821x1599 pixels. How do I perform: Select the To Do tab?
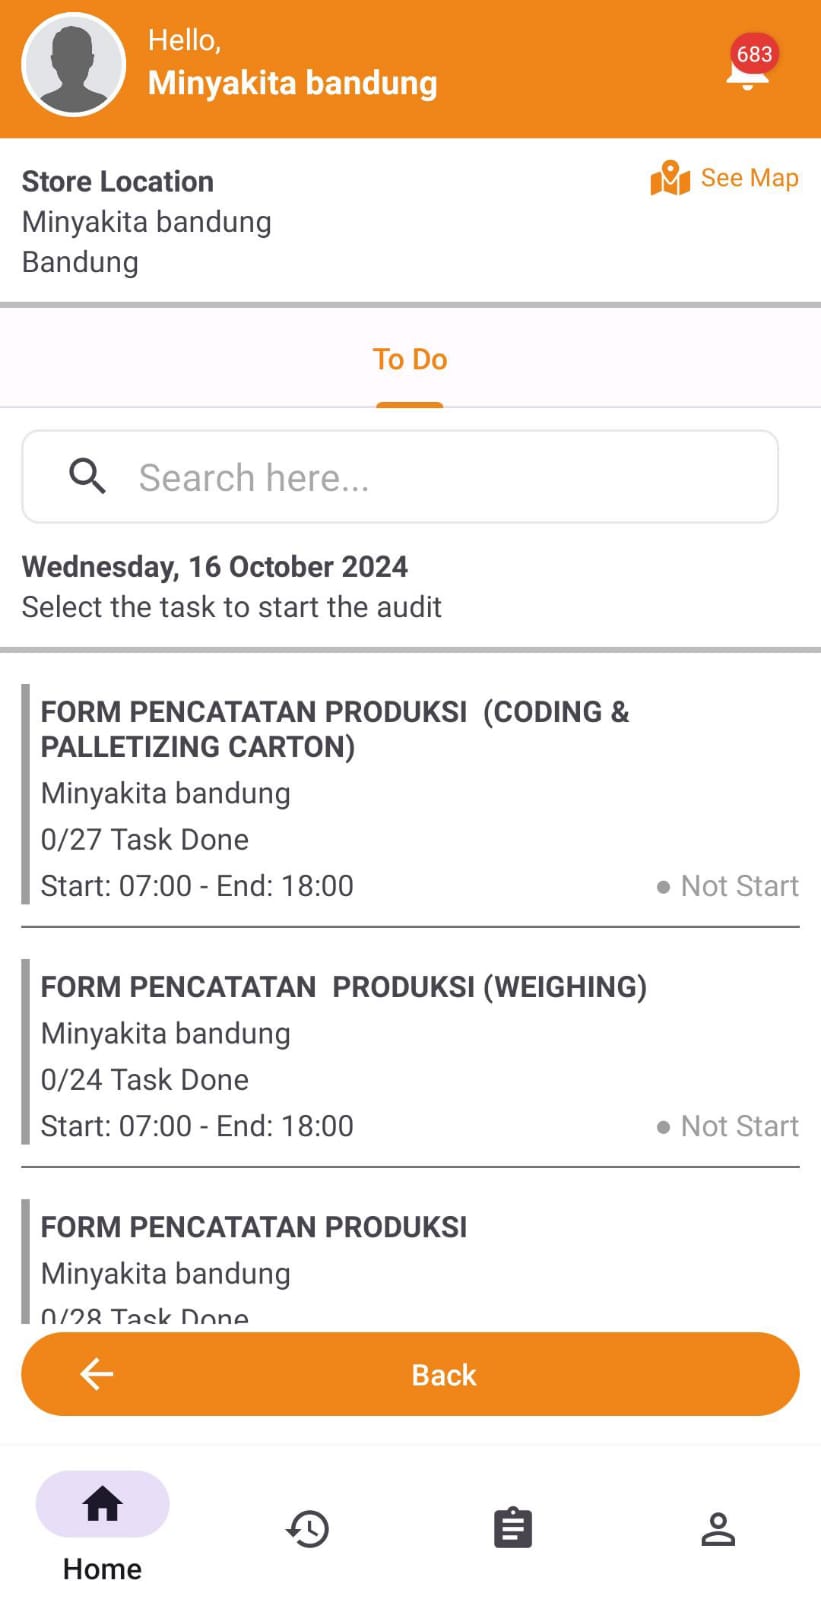tap(410, 360)
